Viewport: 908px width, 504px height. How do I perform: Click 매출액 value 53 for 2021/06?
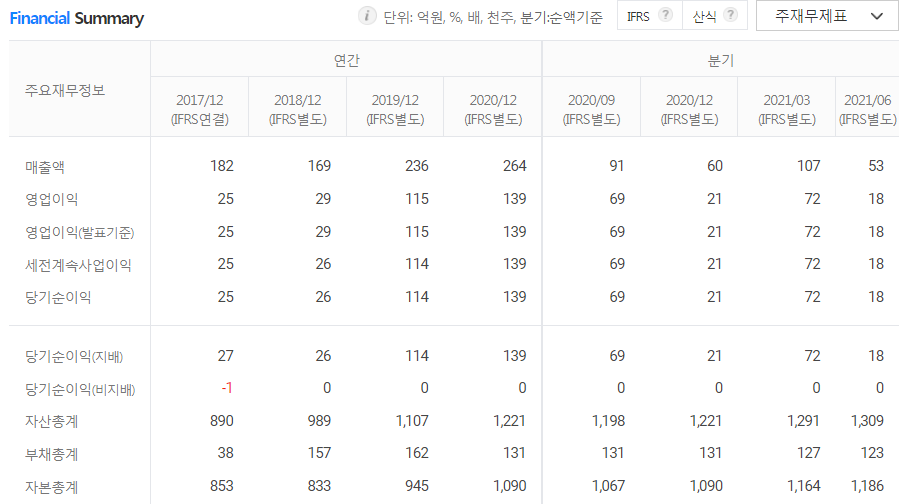(876, 166)
